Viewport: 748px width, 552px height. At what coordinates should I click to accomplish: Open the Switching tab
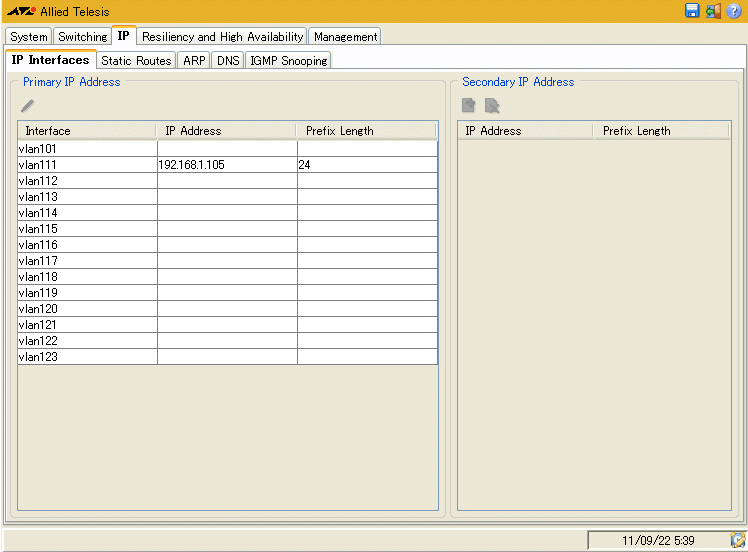(83, 37)
